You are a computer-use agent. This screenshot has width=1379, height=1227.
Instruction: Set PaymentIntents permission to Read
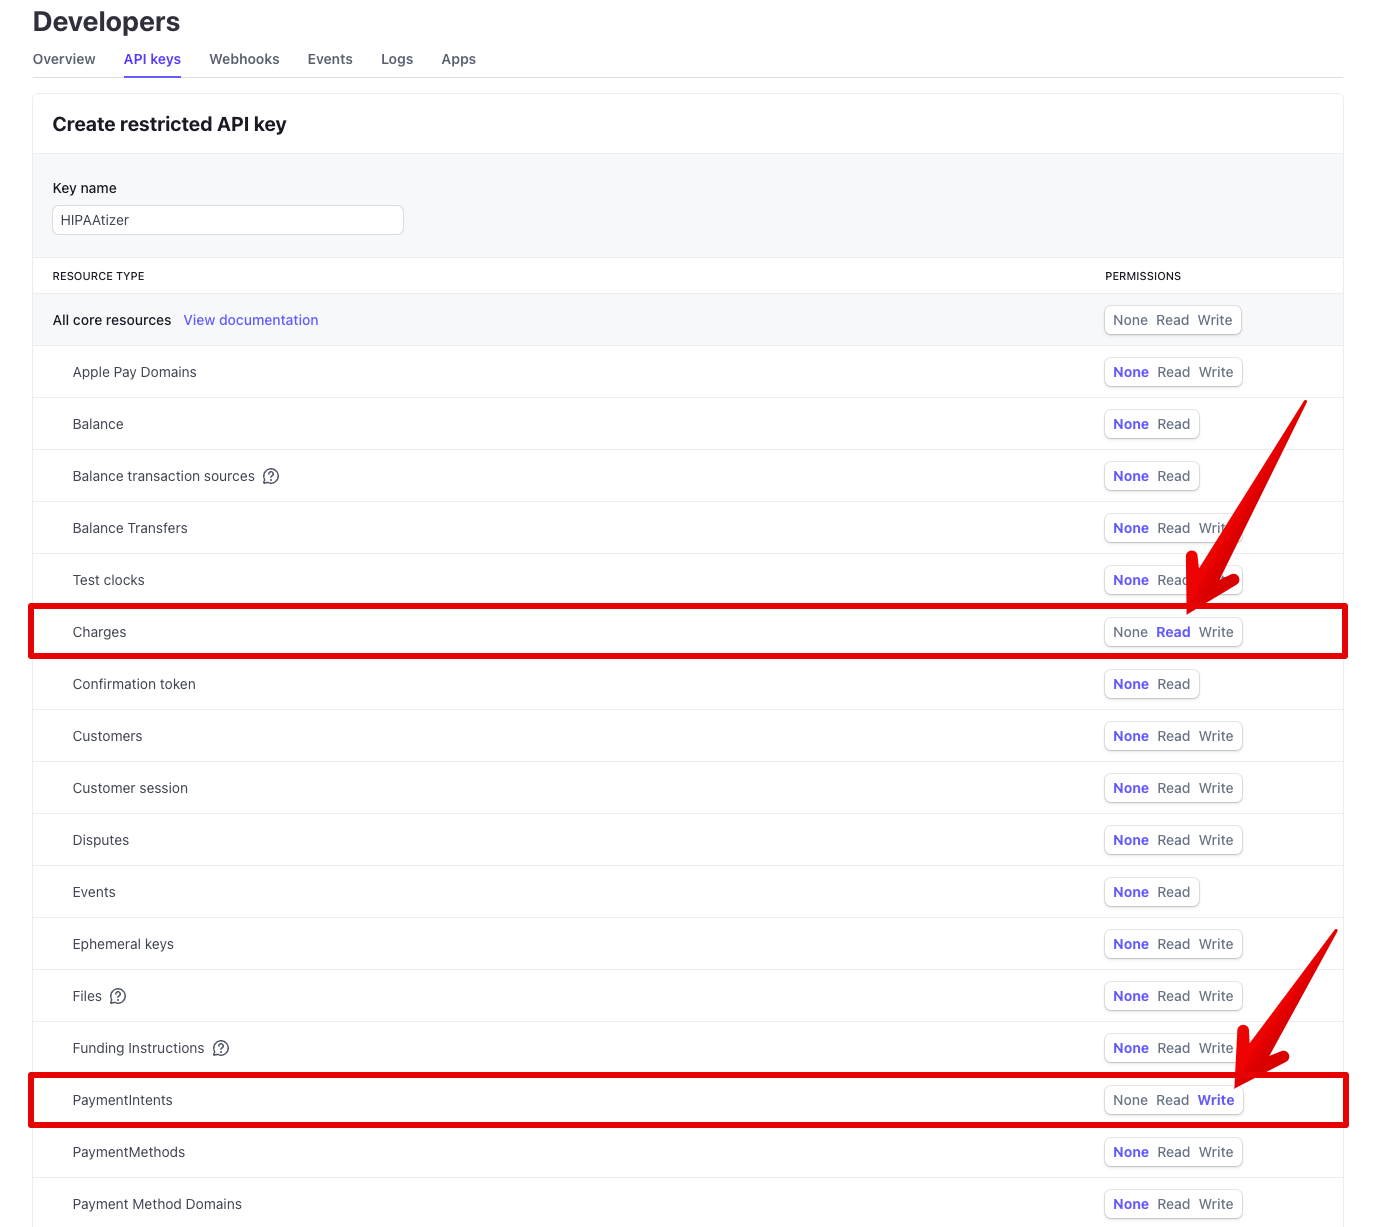coord(1172,1100)
